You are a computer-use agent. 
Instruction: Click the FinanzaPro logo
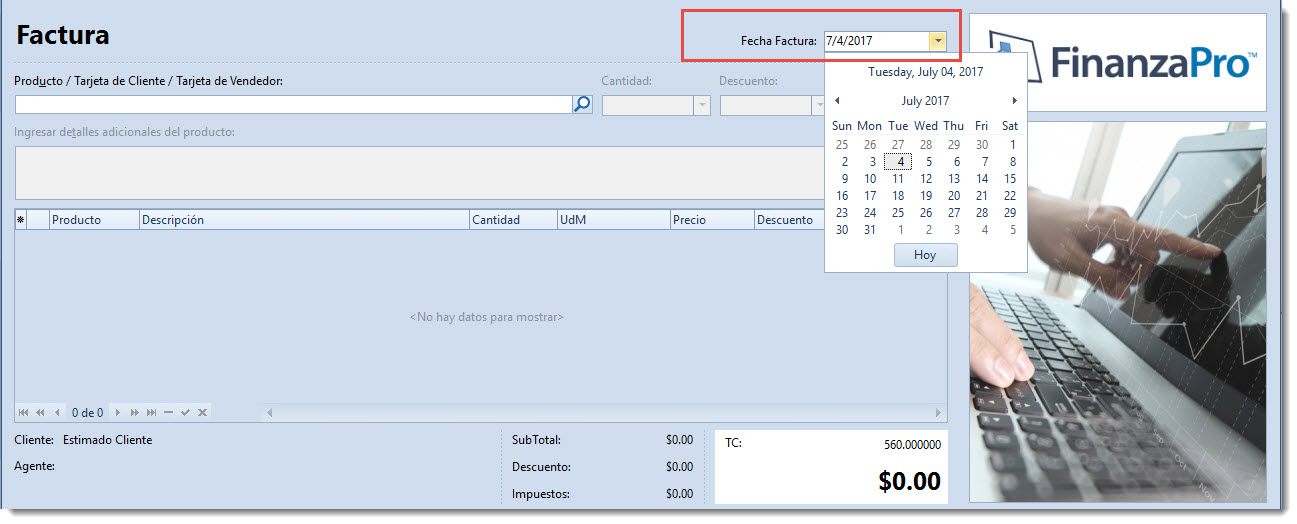coord(1118,62)
